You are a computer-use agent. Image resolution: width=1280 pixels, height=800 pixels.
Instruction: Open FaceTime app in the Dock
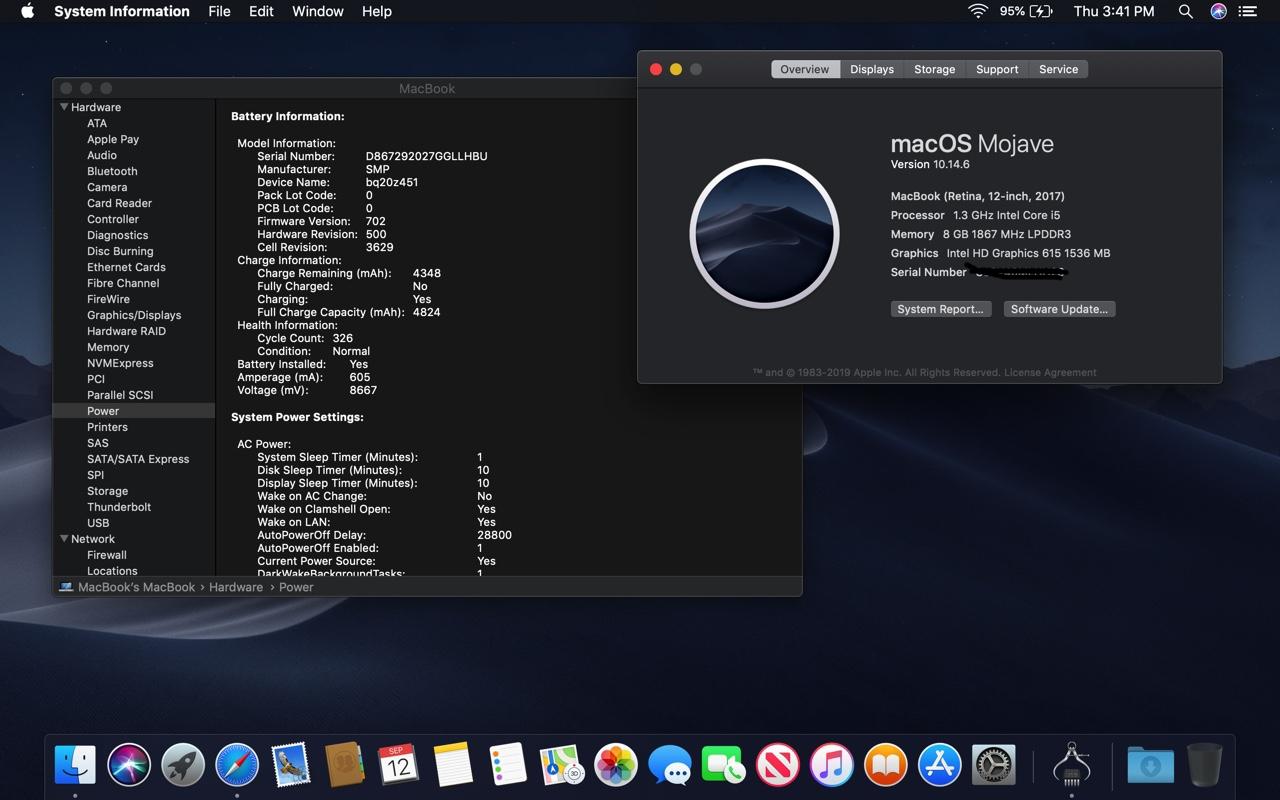[723, 766]
